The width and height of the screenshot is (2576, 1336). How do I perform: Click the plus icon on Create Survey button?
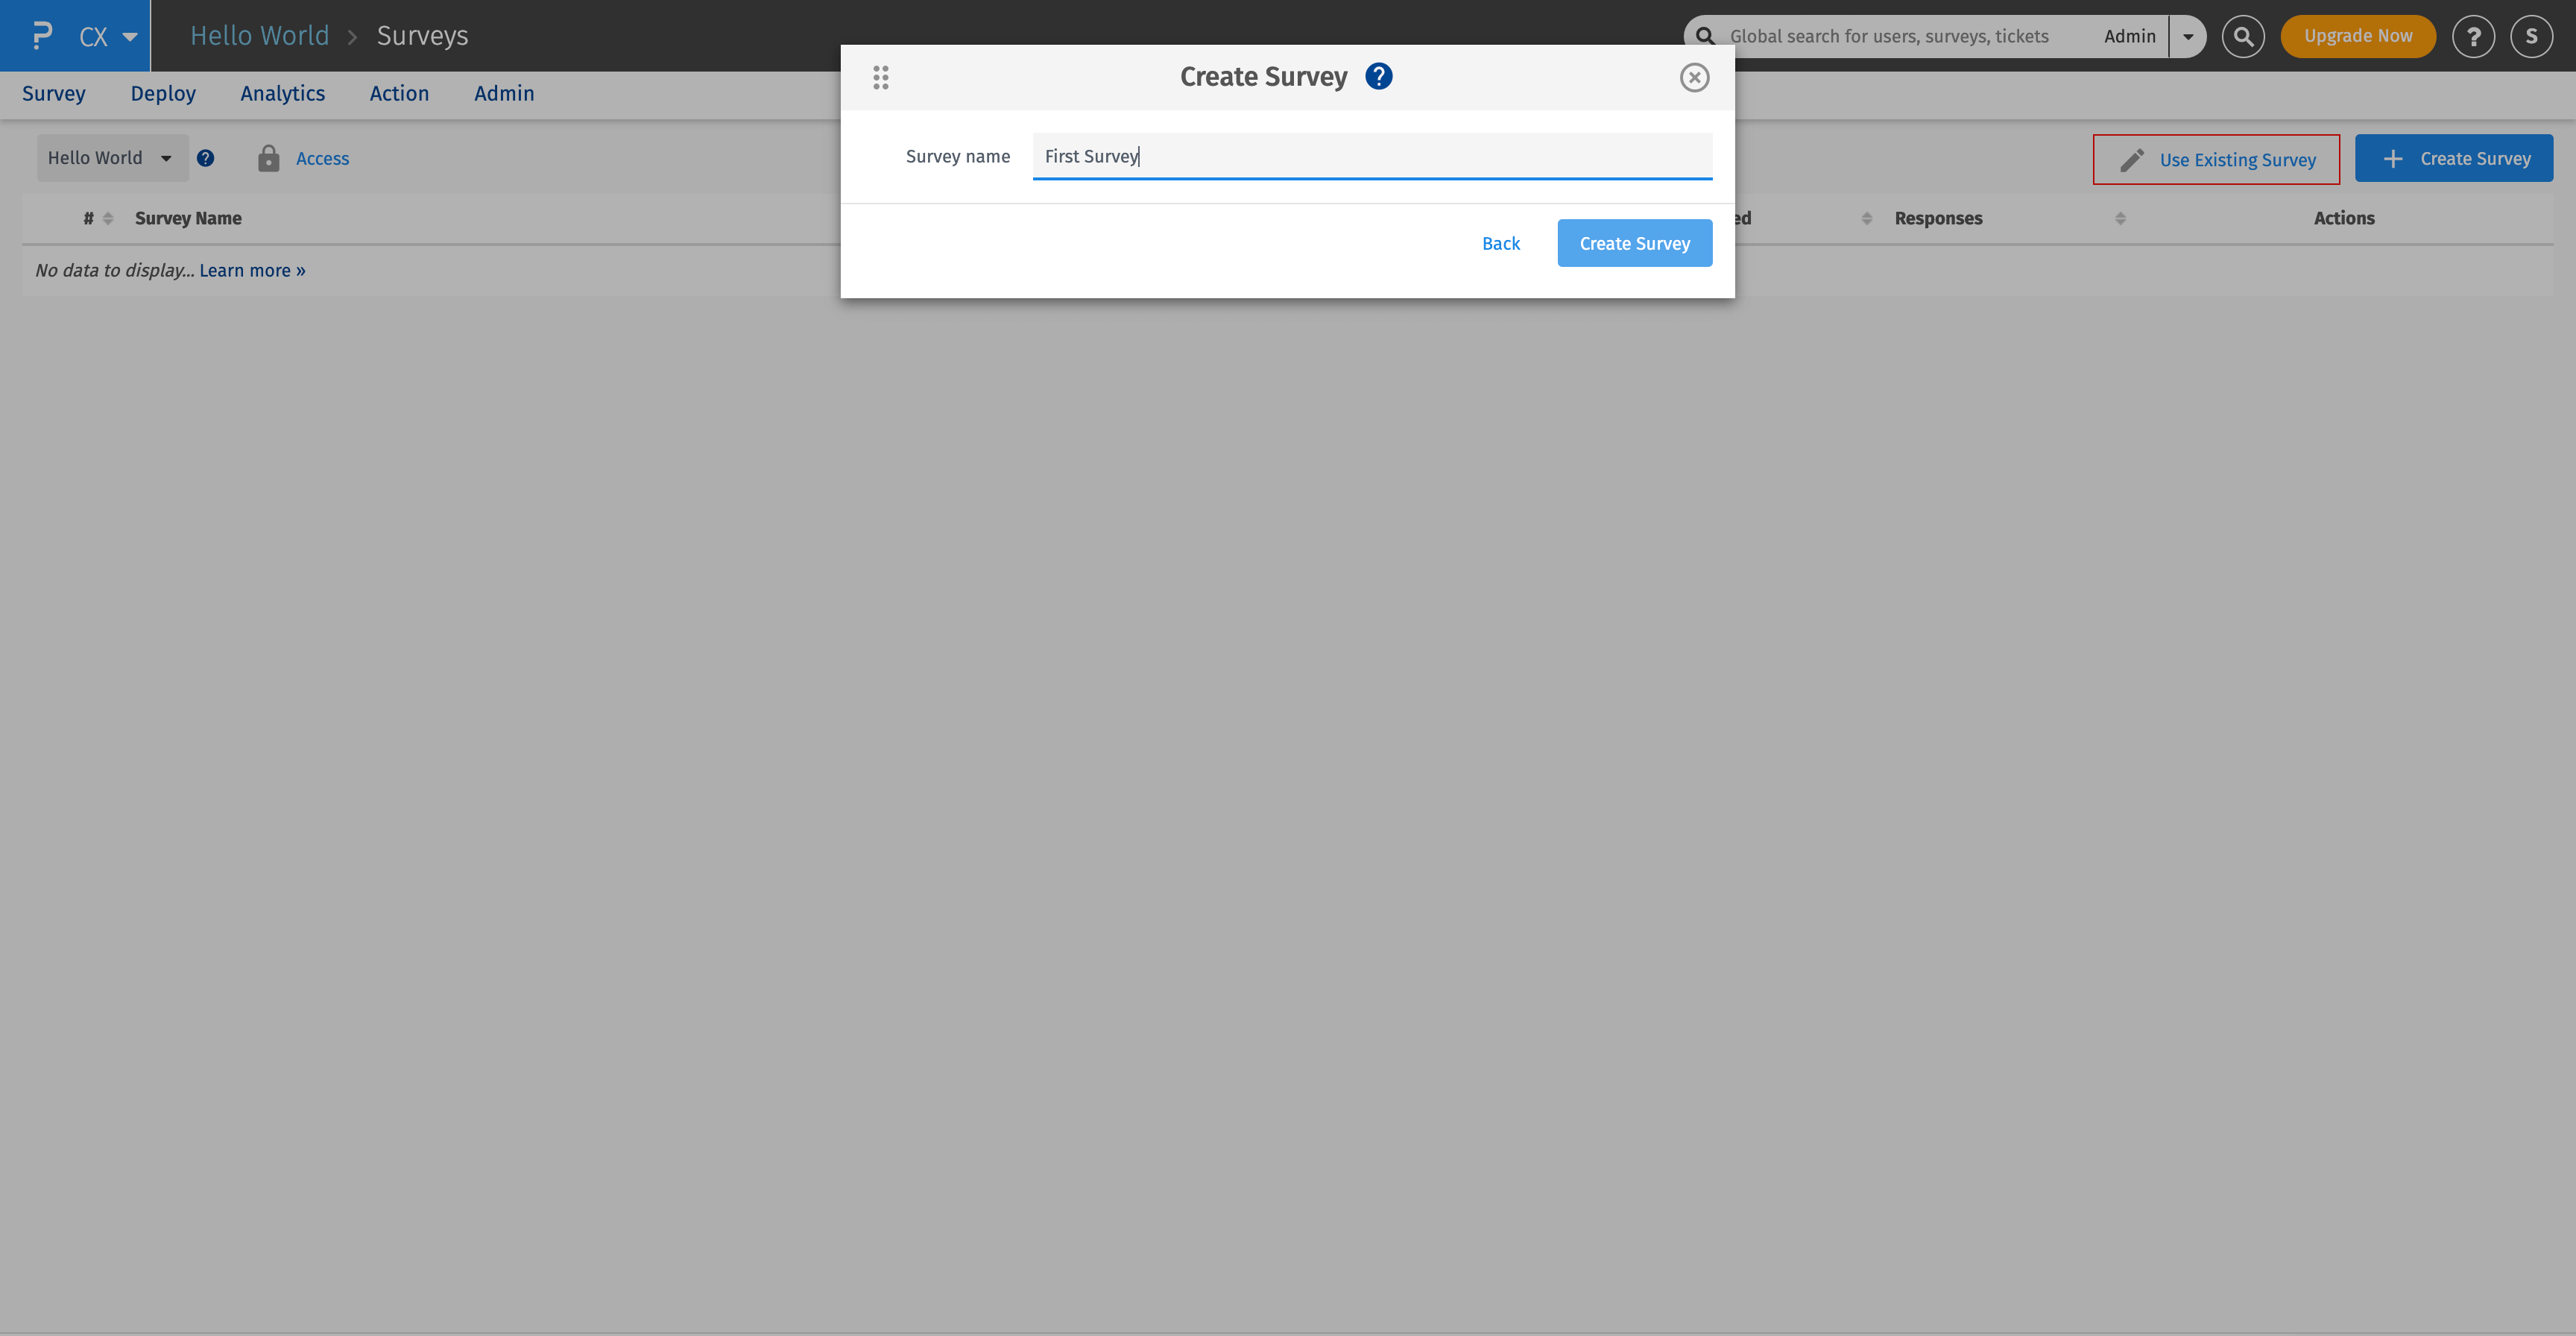[x=2394, y=158]
